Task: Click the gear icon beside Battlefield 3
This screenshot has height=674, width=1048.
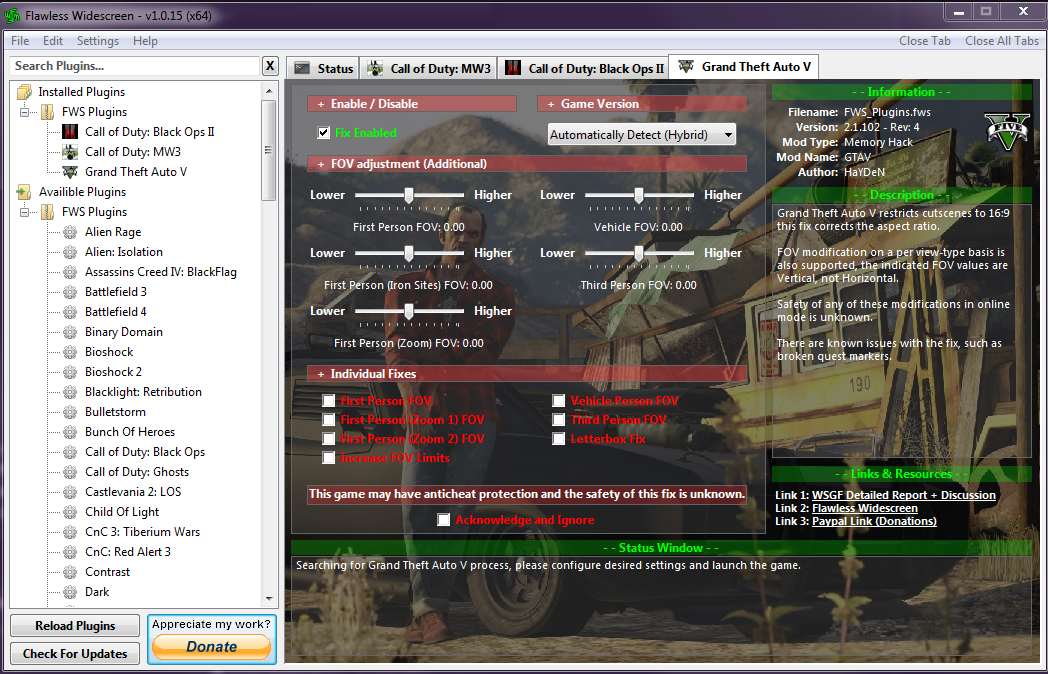Action: [x=70, y=292]
